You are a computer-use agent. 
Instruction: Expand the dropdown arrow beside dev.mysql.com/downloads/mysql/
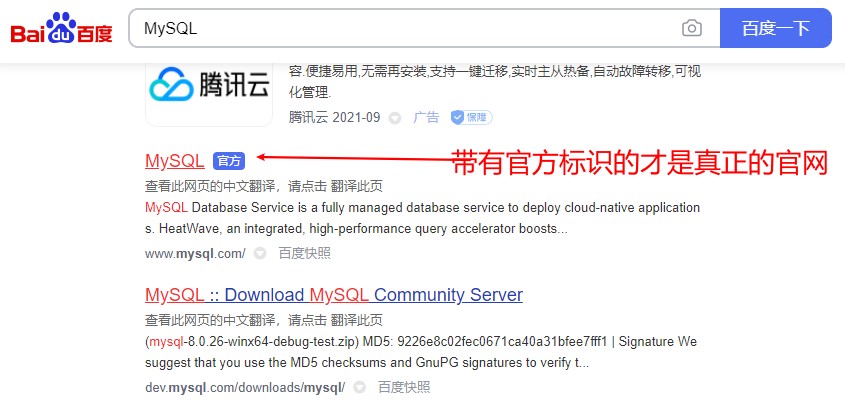coord(359,387)
